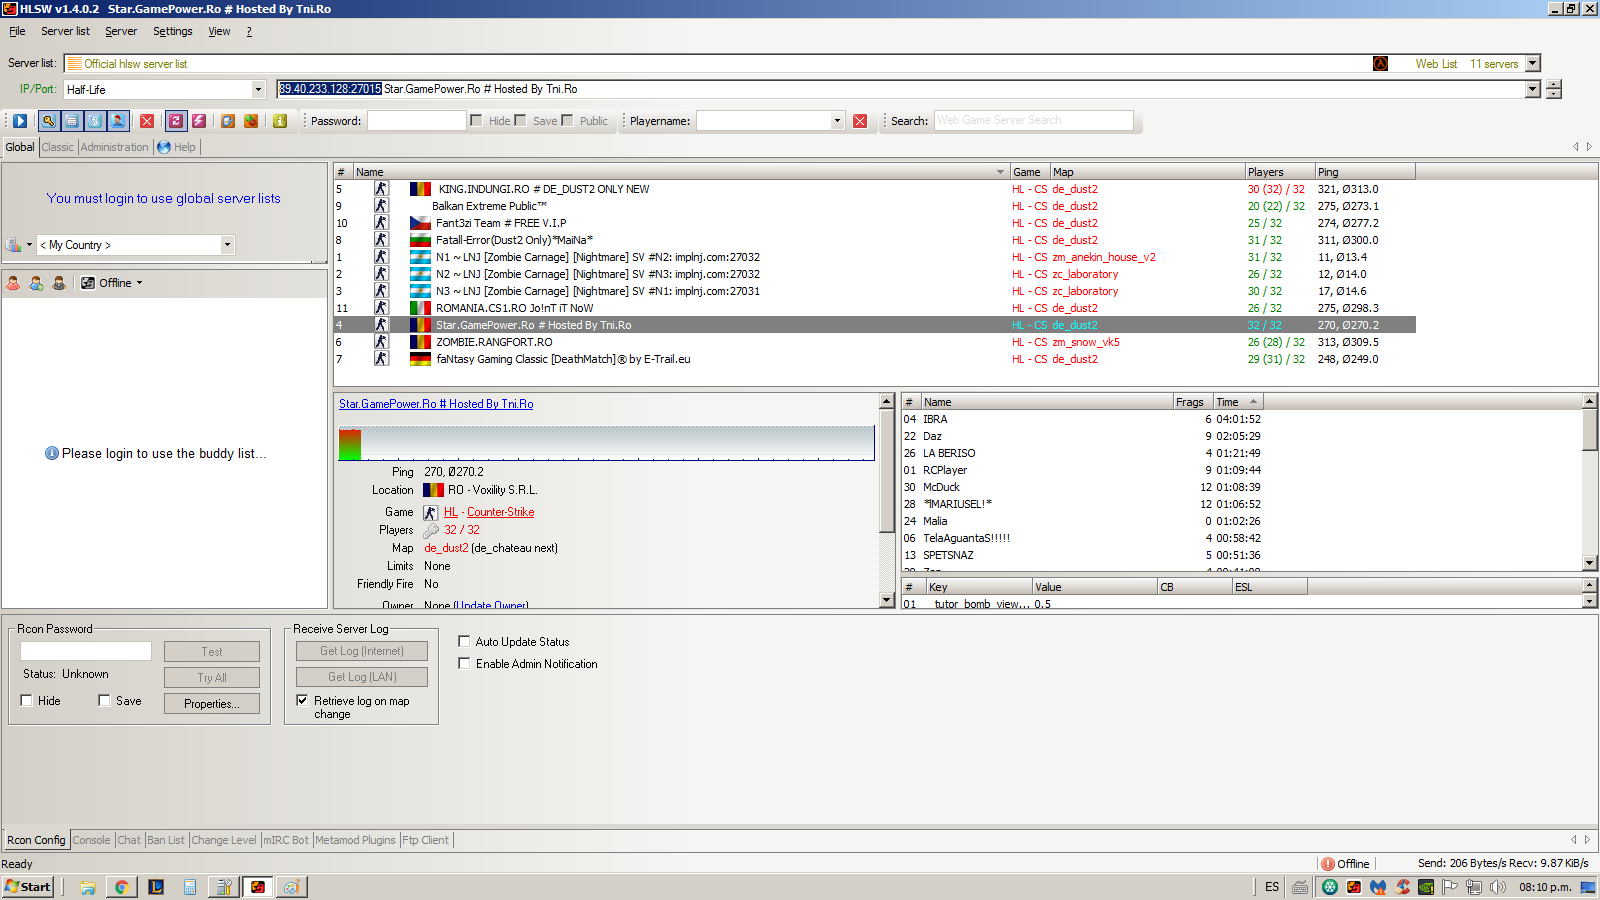The image size is (1600, 900).
Task: Open the calculator taskbar icon
Action: (x=190, y=887)
